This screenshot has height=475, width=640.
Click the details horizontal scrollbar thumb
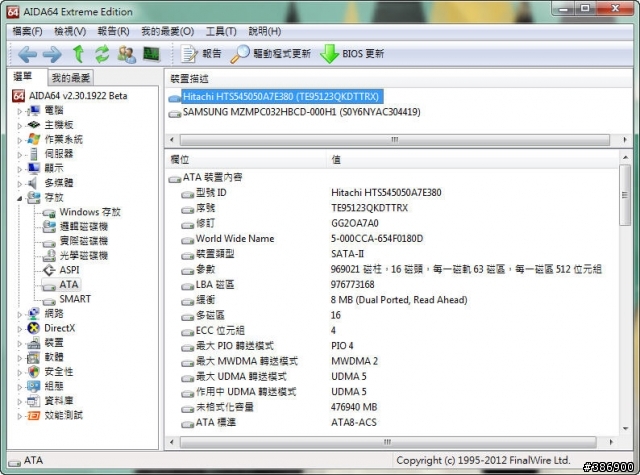click(x=388, y=442)
